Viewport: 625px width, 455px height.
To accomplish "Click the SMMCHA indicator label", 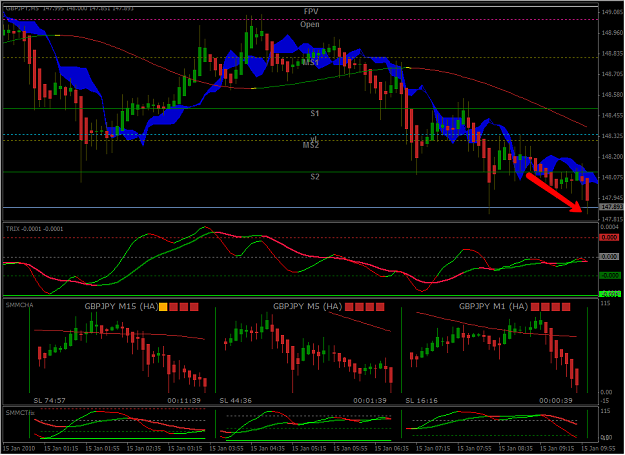I will point(20,305).
